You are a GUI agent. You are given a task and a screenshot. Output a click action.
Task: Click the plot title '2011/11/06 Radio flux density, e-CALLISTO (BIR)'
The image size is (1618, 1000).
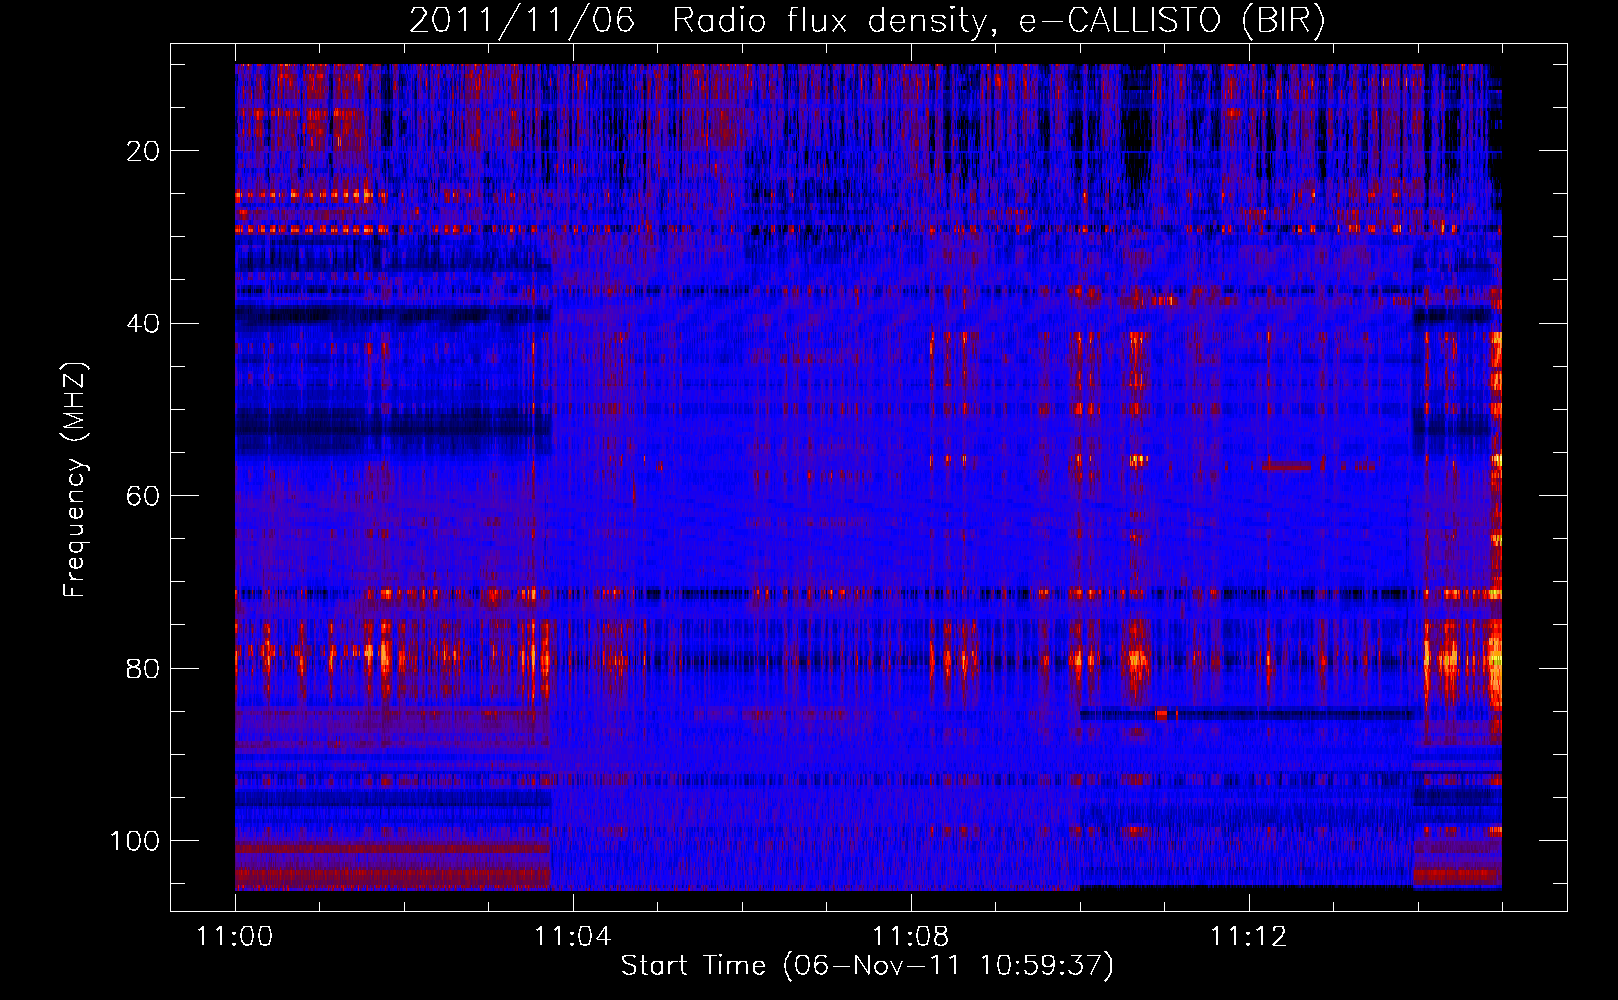coord(867,21)
